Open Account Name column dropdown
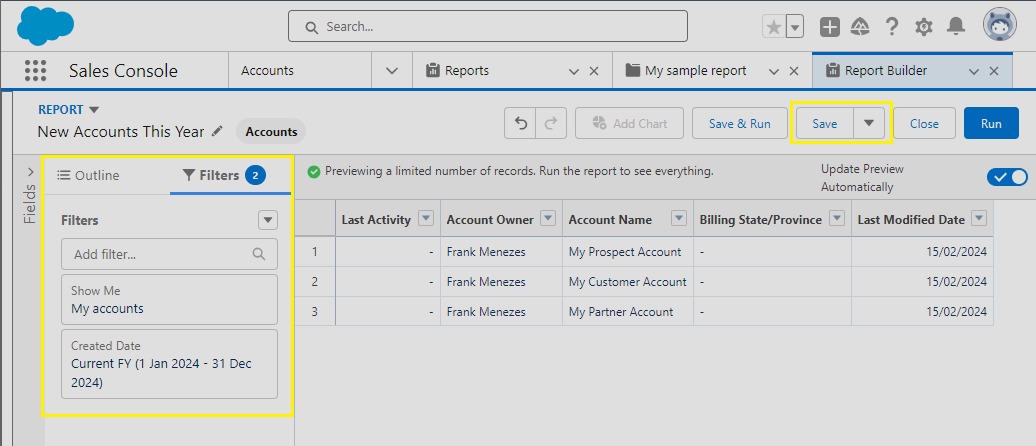1036x446 pixels. click(679, 219)
